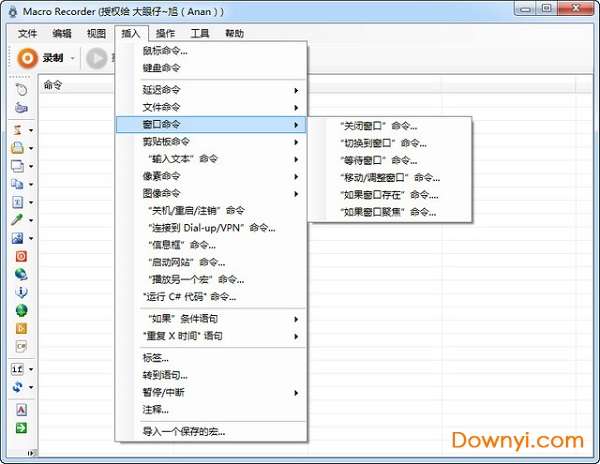The height and width of the screenshot is (464, 600).
Task: Open the dropdown arrow next to the Record button
Action: tap(72, 58)
